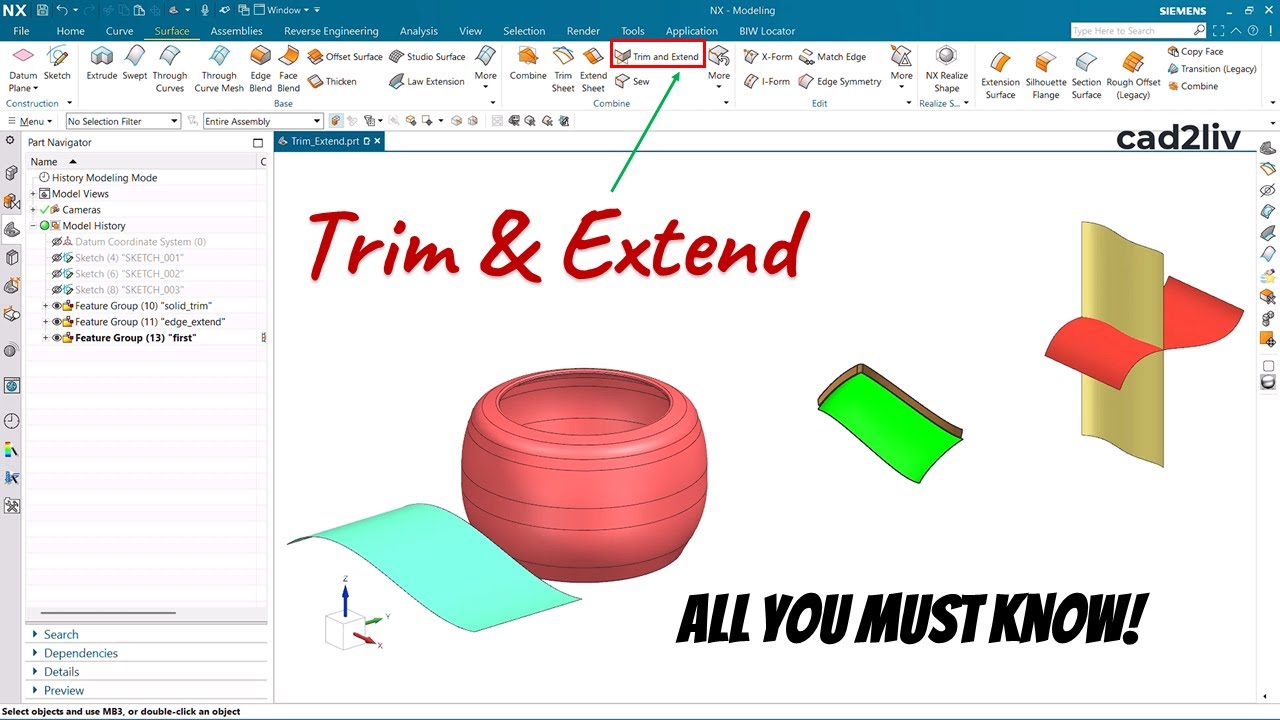
Task: Select the Face Blend tool
Action: pos(289,69)
